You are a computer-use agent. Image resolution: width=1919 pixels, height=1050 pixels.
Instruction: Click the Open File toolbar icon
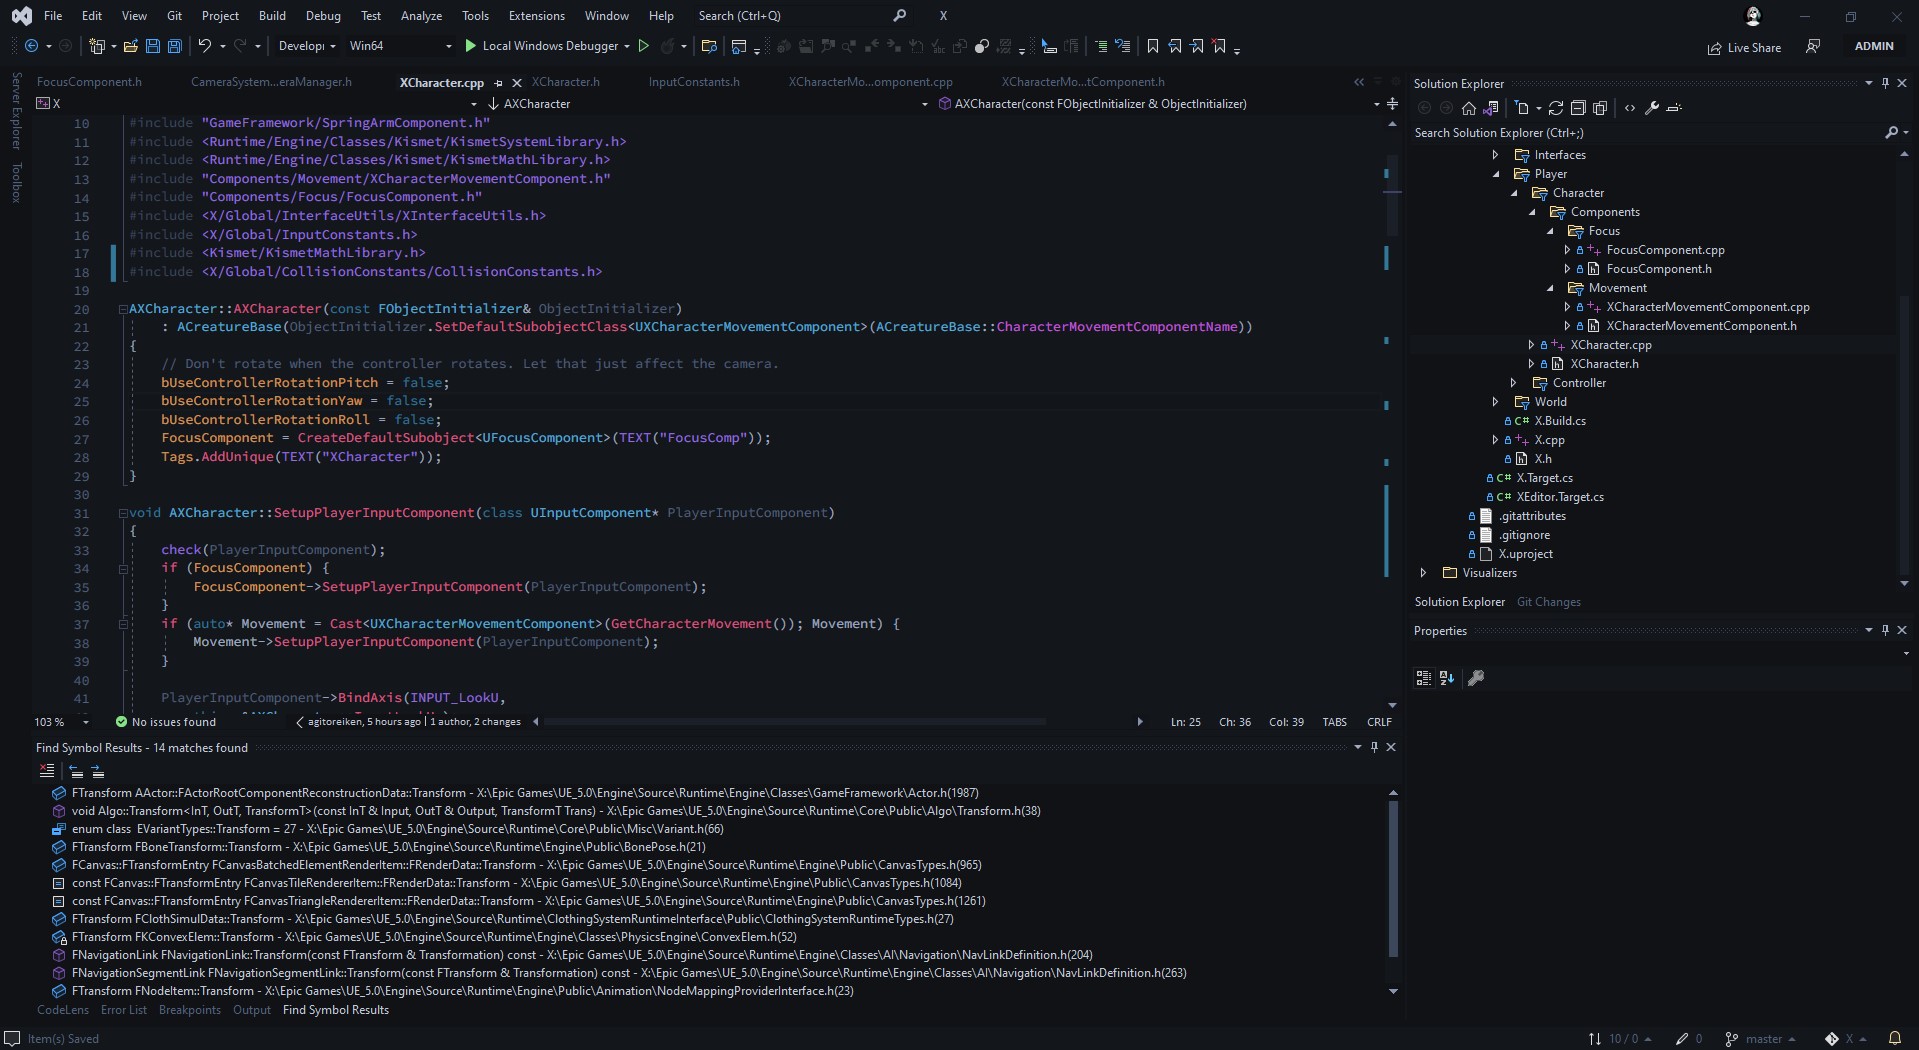click(x=131, y=46)
